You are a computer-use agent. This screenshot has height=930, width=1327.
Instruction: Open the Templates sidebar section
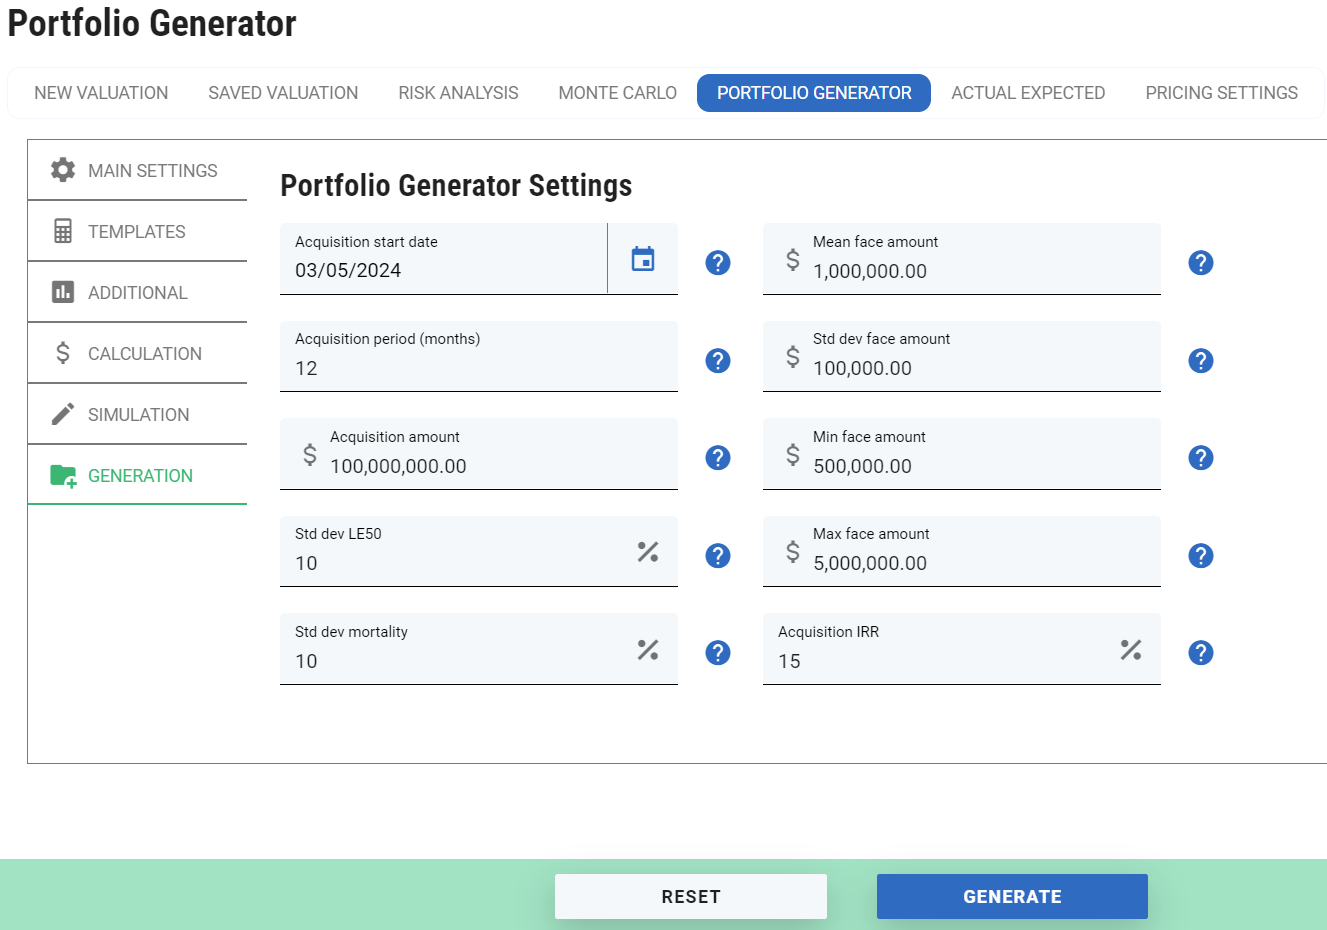137,232
